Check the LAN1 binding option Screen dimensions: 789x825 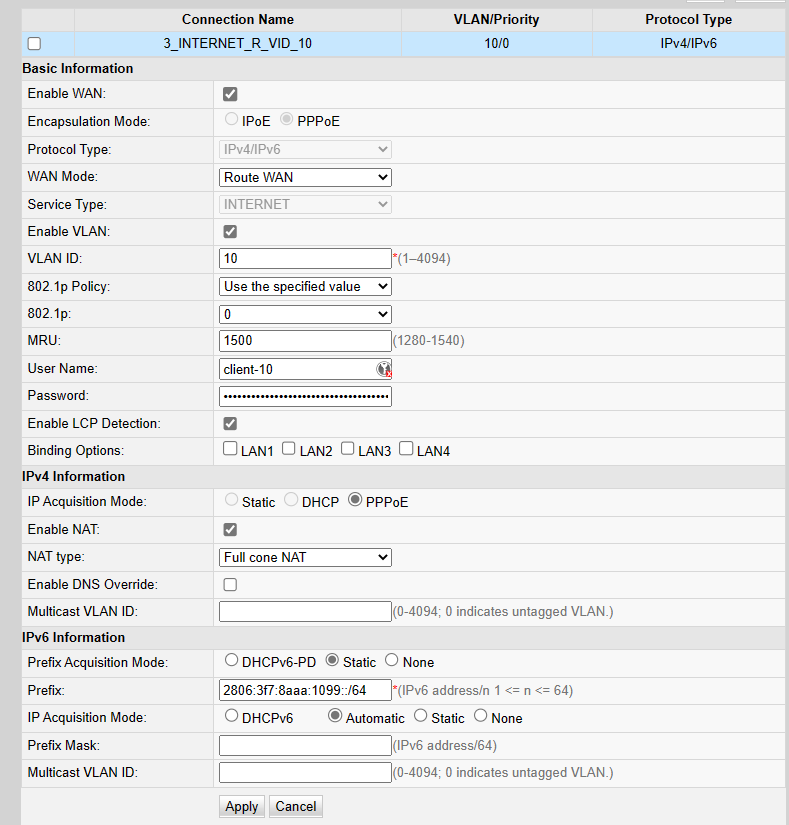[x=231, y=450]
